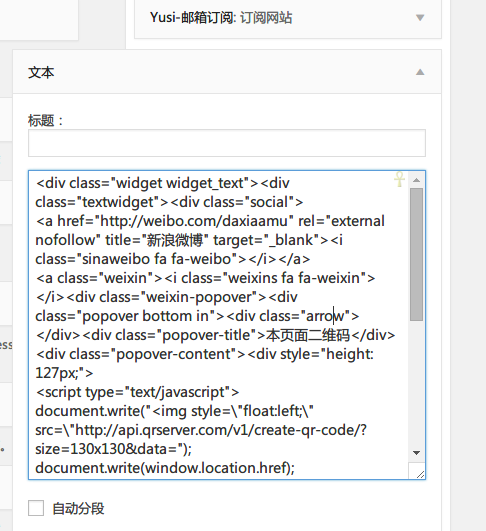Open the Yusi-邮箱订阅: 订阅网站 widget title

[x=221, y=18]
